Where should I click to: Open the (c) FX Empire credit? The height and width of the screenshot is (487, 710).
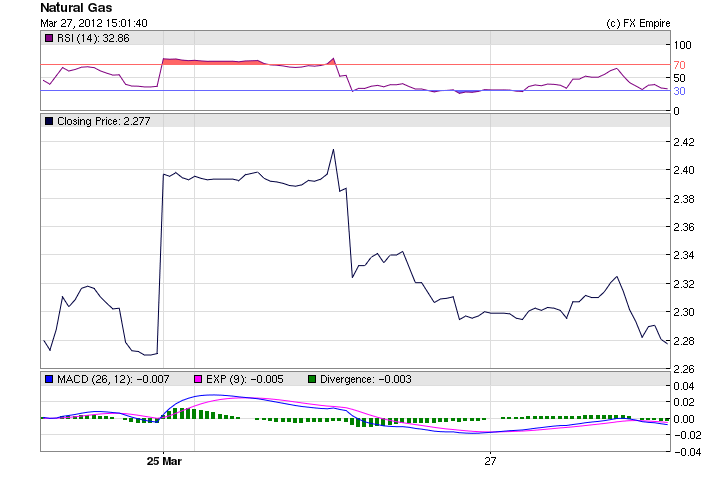(x=638, y=23)
